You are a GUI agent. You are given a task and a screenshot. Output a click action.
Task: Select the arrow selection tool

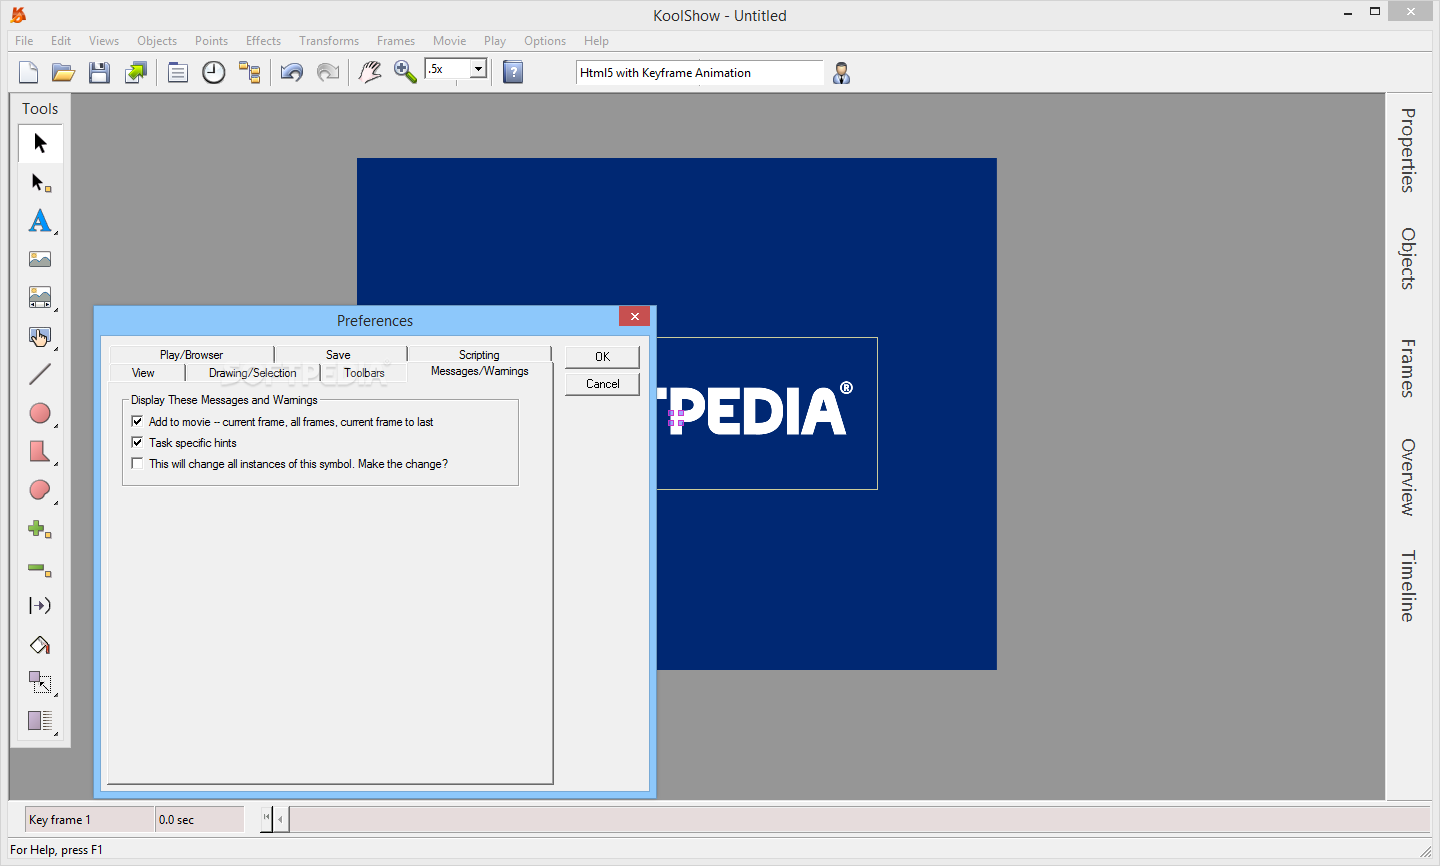[40, 143]
